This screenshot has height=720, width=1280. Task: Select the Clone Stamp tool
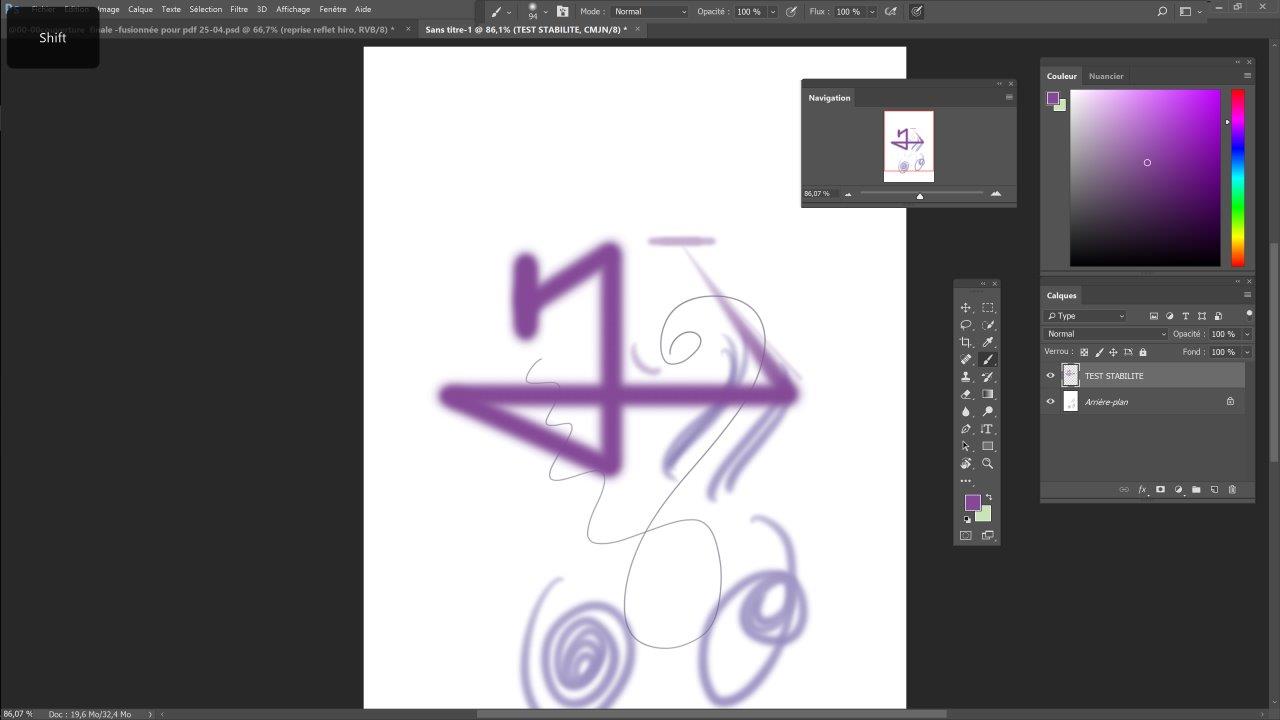coord(966,377)
